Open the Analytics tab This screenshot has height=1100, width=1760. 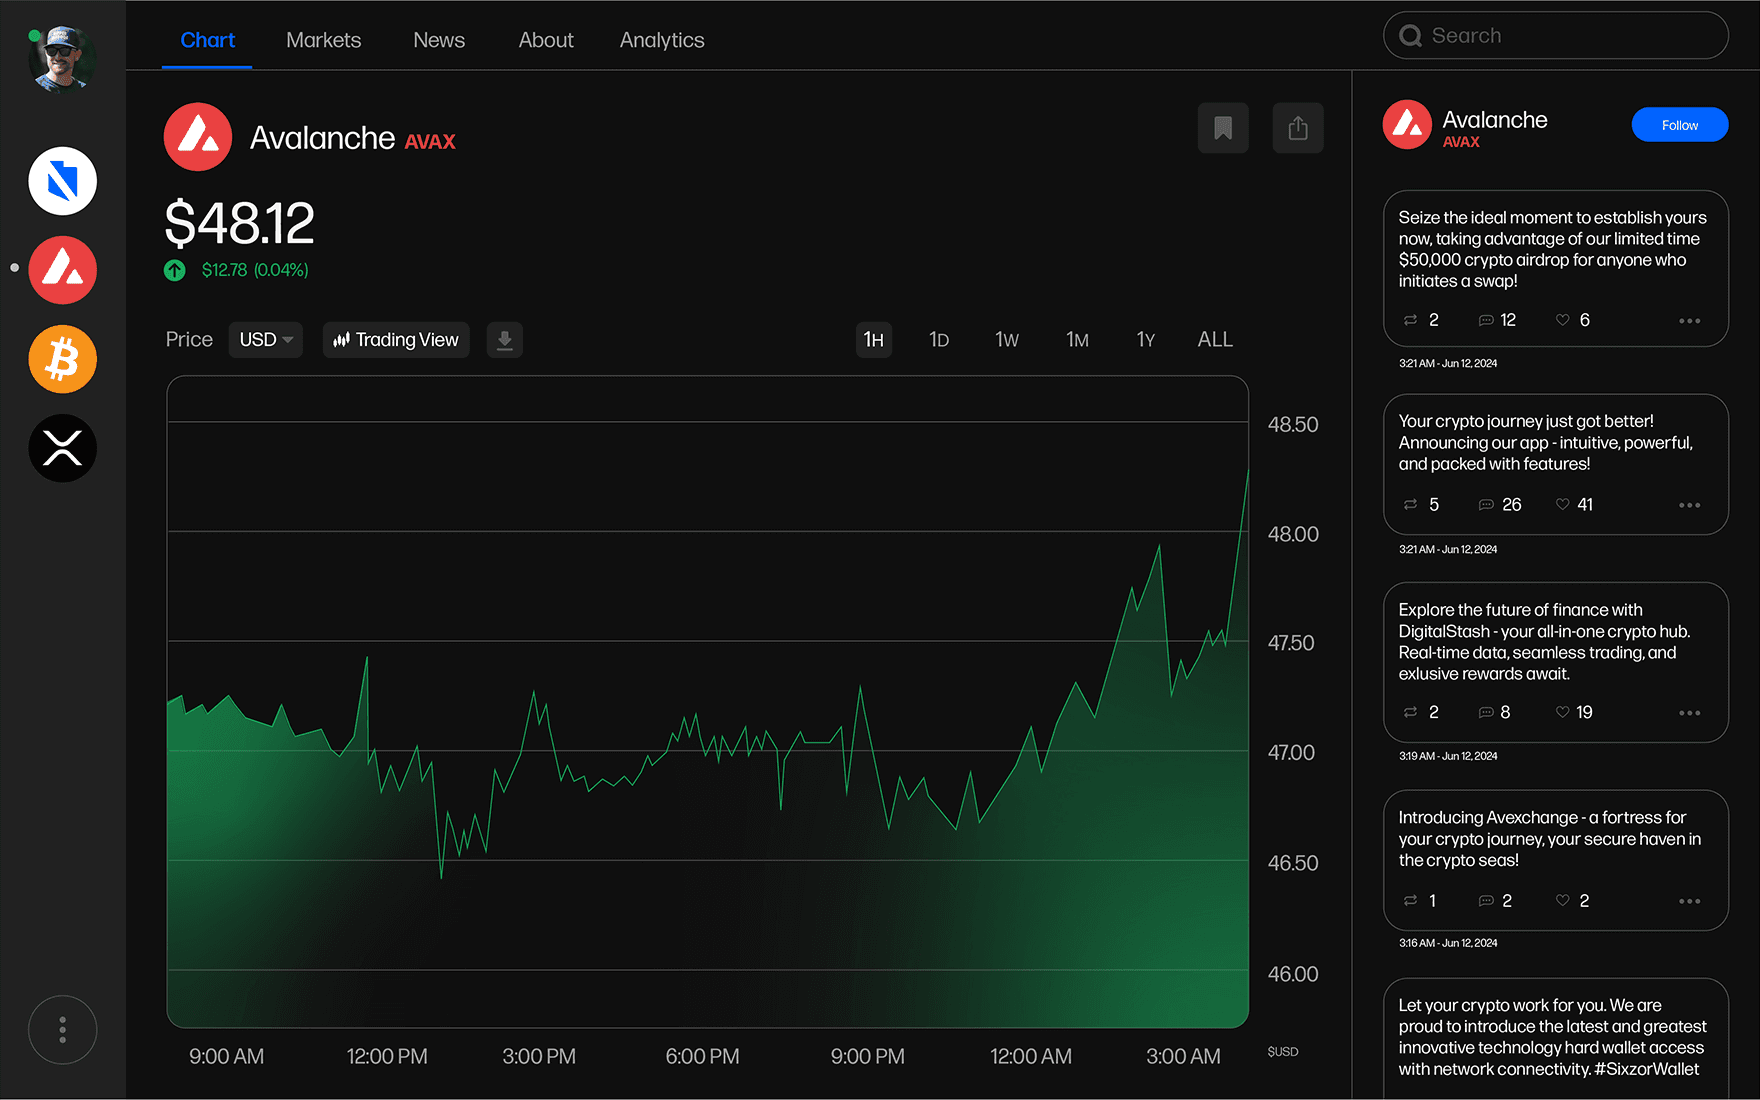coord(662,40)
